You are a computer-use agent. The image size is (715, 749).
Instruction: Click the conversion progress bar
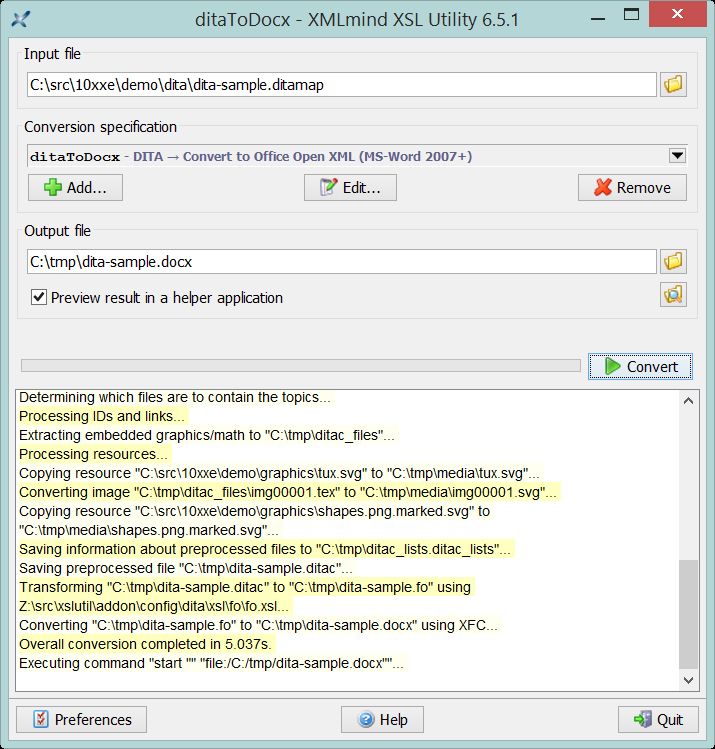(301, 366)
